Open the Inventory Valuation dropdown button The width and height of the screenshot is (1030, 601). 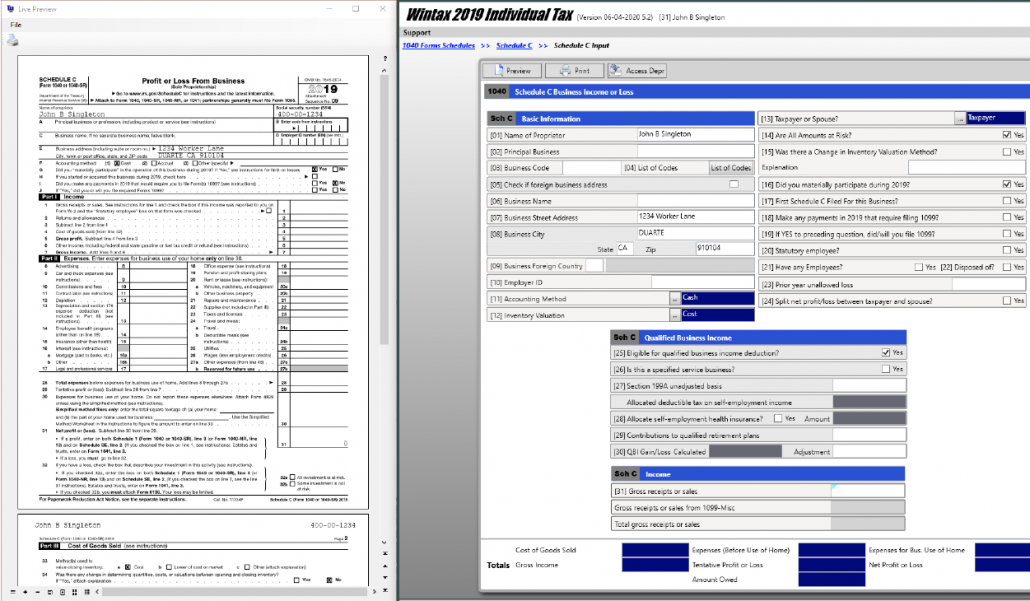click(675, 315)
